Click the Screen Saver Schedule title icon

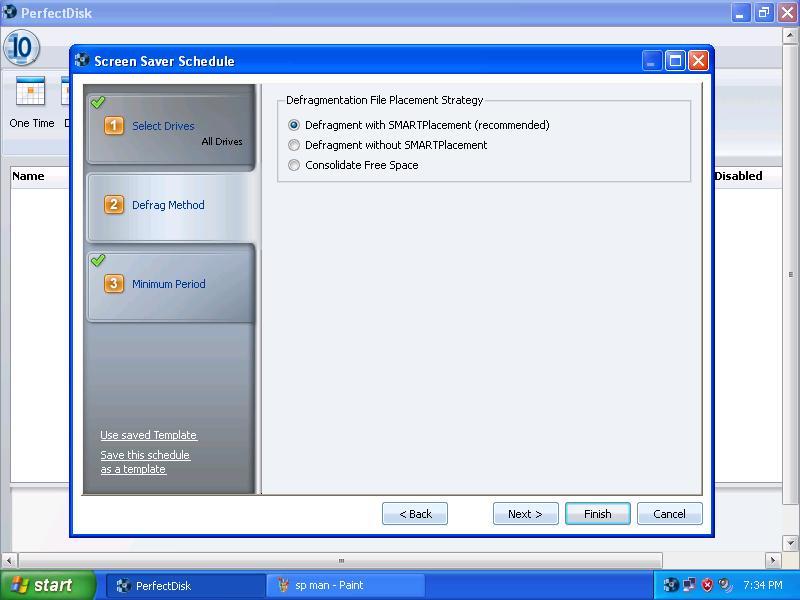point(82,61)
